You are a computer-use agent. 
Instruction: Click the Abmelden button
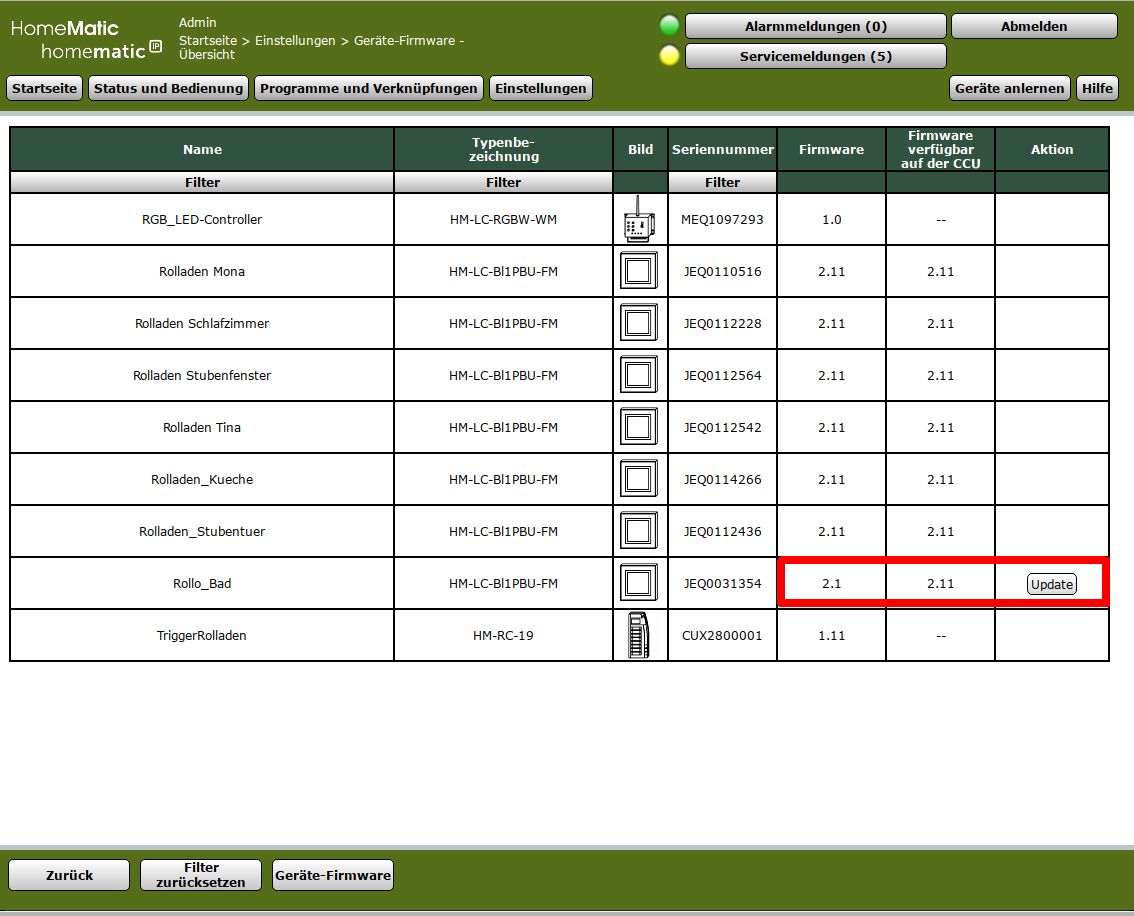tap(1034, 26)
